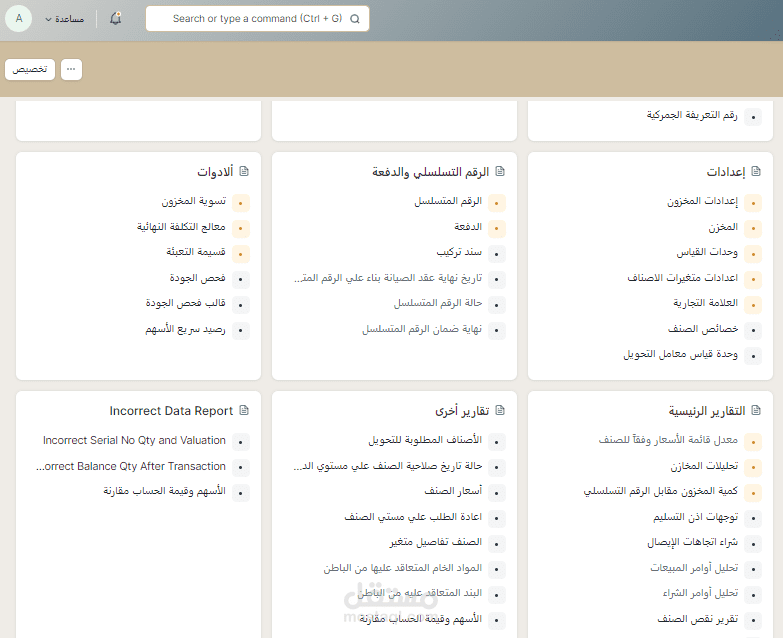
Task: Click the orange dot beside قسيمة التعبئة
Action: tap(241, 254)
